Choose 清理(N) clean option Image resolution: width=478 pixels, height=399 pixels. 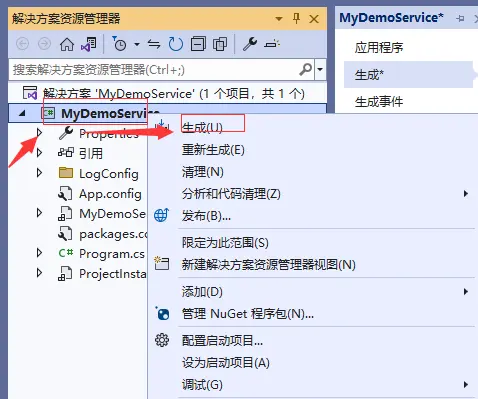[203, 172]
